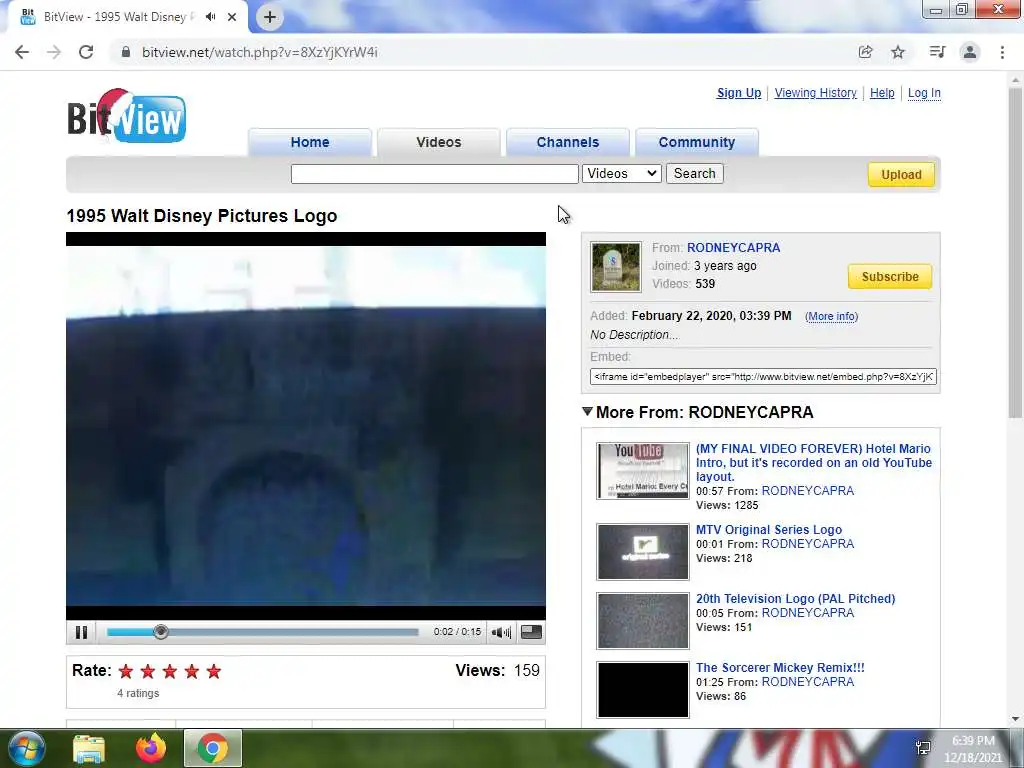Launch Firefox from the taskbar
The image size is (1024, 768).
[151, 748]
